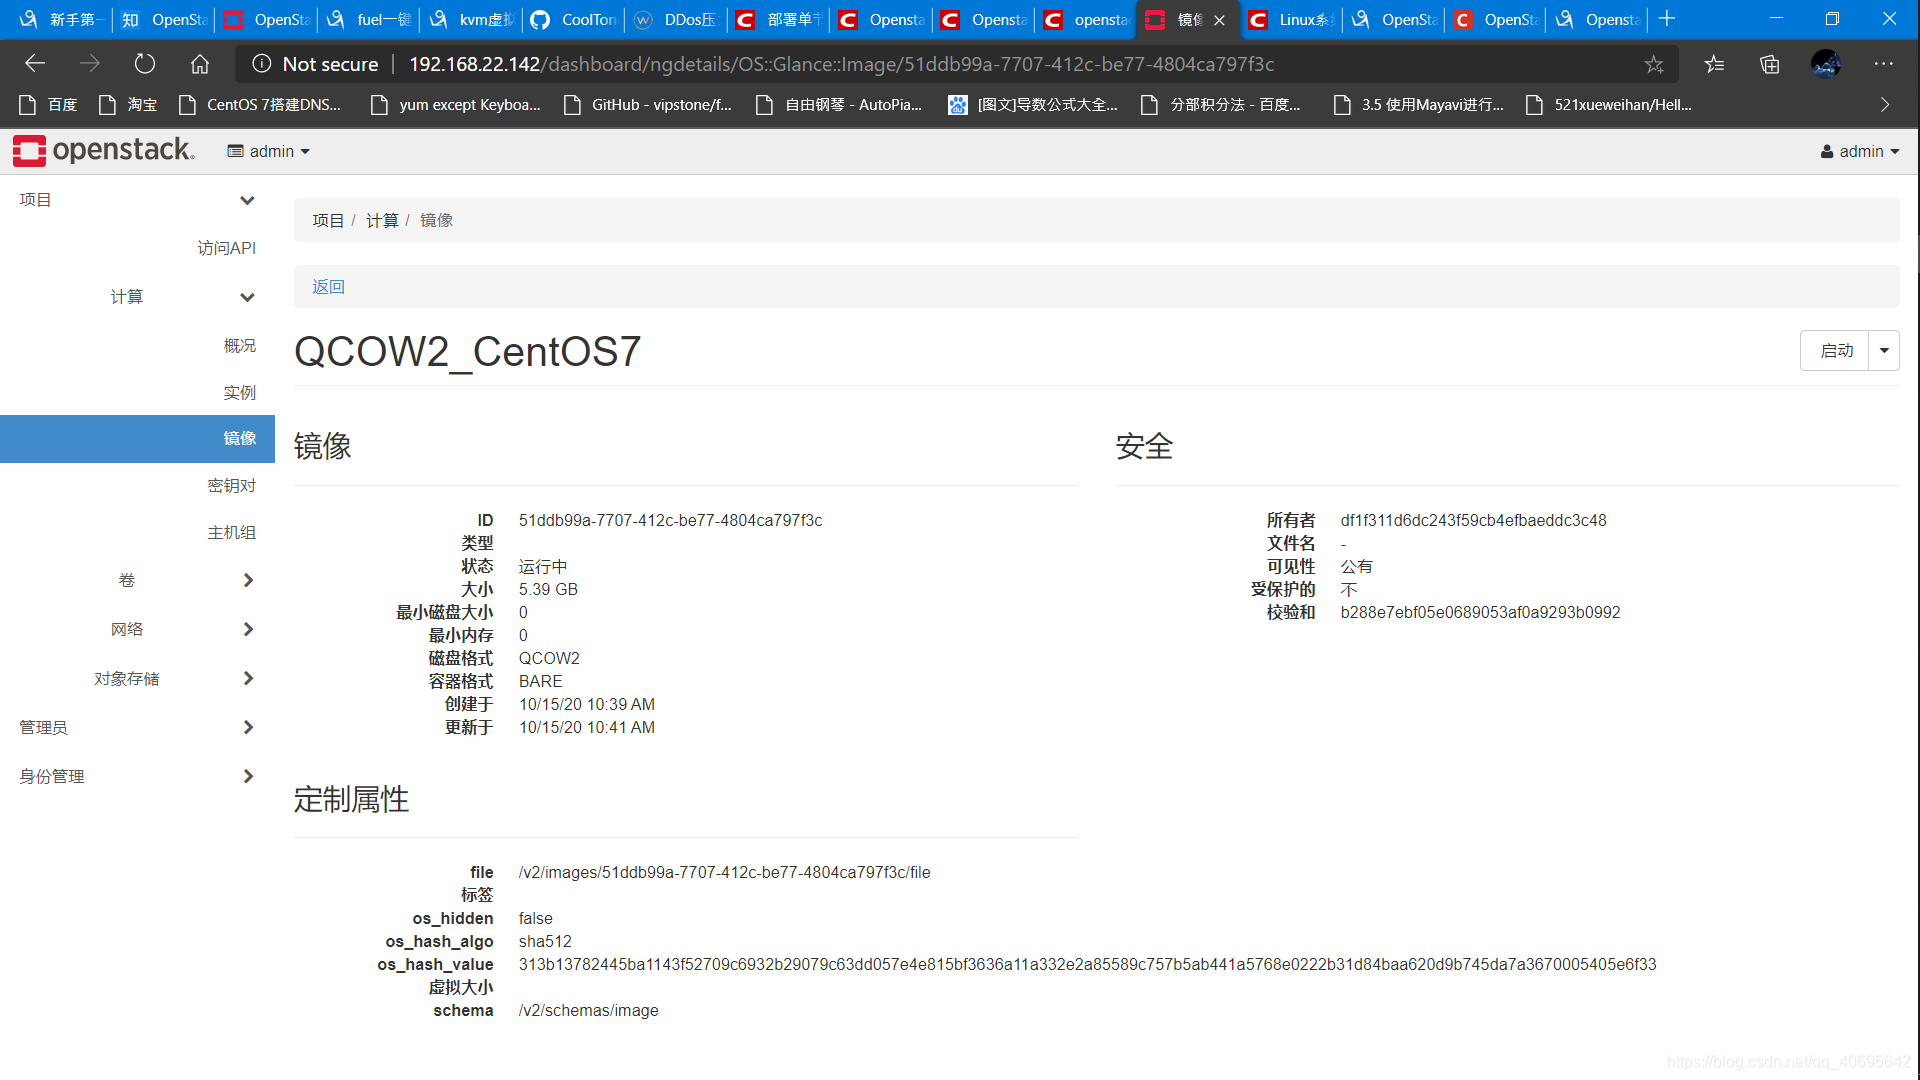Click the /v2/schemas/image schema value
This screenshot has height=1080, width=1920.
588,1010
